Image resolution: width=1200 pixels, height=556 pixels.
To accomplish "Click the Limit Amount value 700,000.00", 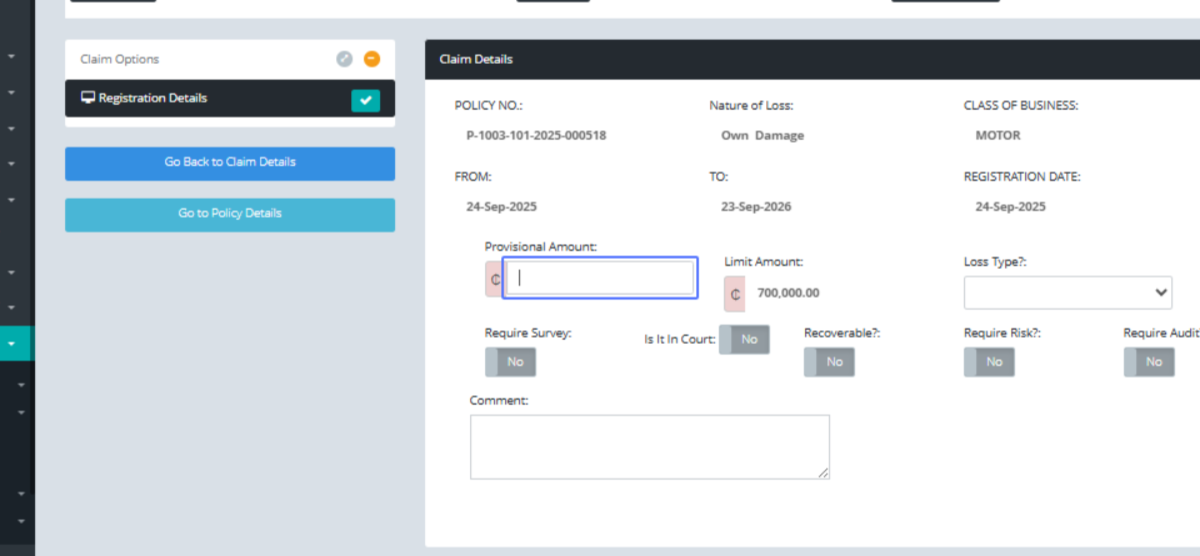I will [x=788, y=293].
